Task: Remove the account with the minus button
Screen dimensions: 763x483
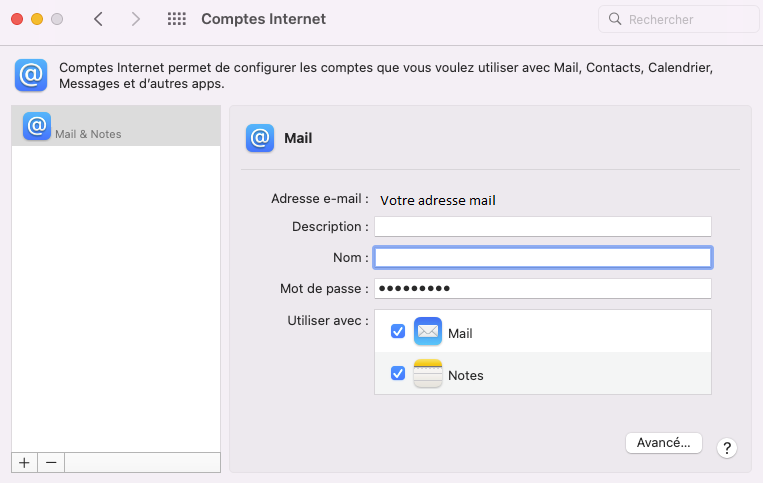Action: click(51, 463)
